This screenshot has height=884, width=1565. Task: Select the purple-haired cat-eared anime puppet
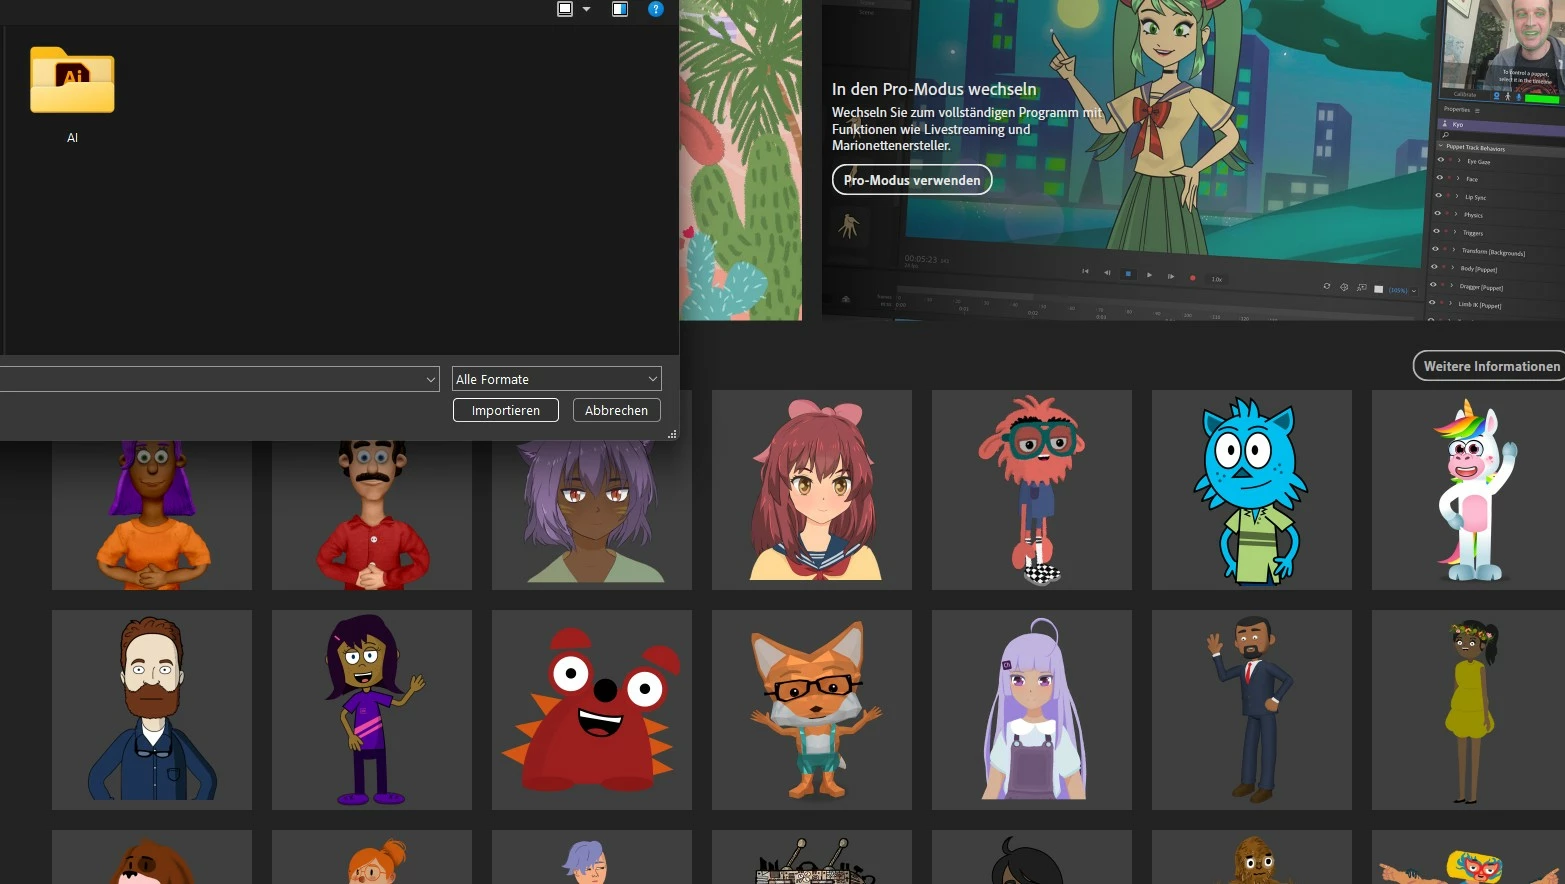[x=592, y=514]
